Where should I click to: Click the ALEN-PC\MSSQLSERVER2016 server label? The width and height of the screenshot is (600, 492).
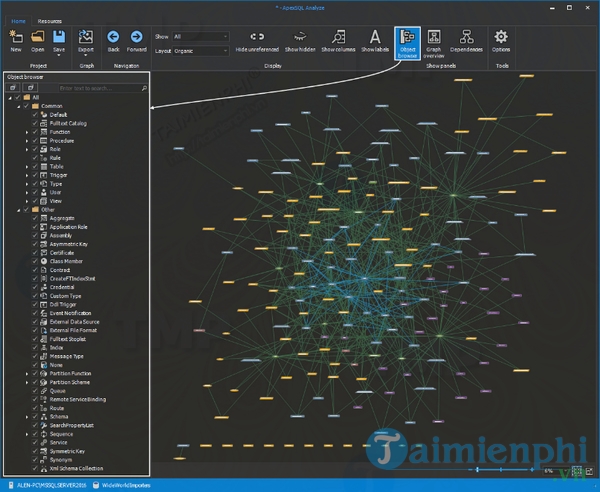click(51, 485)
